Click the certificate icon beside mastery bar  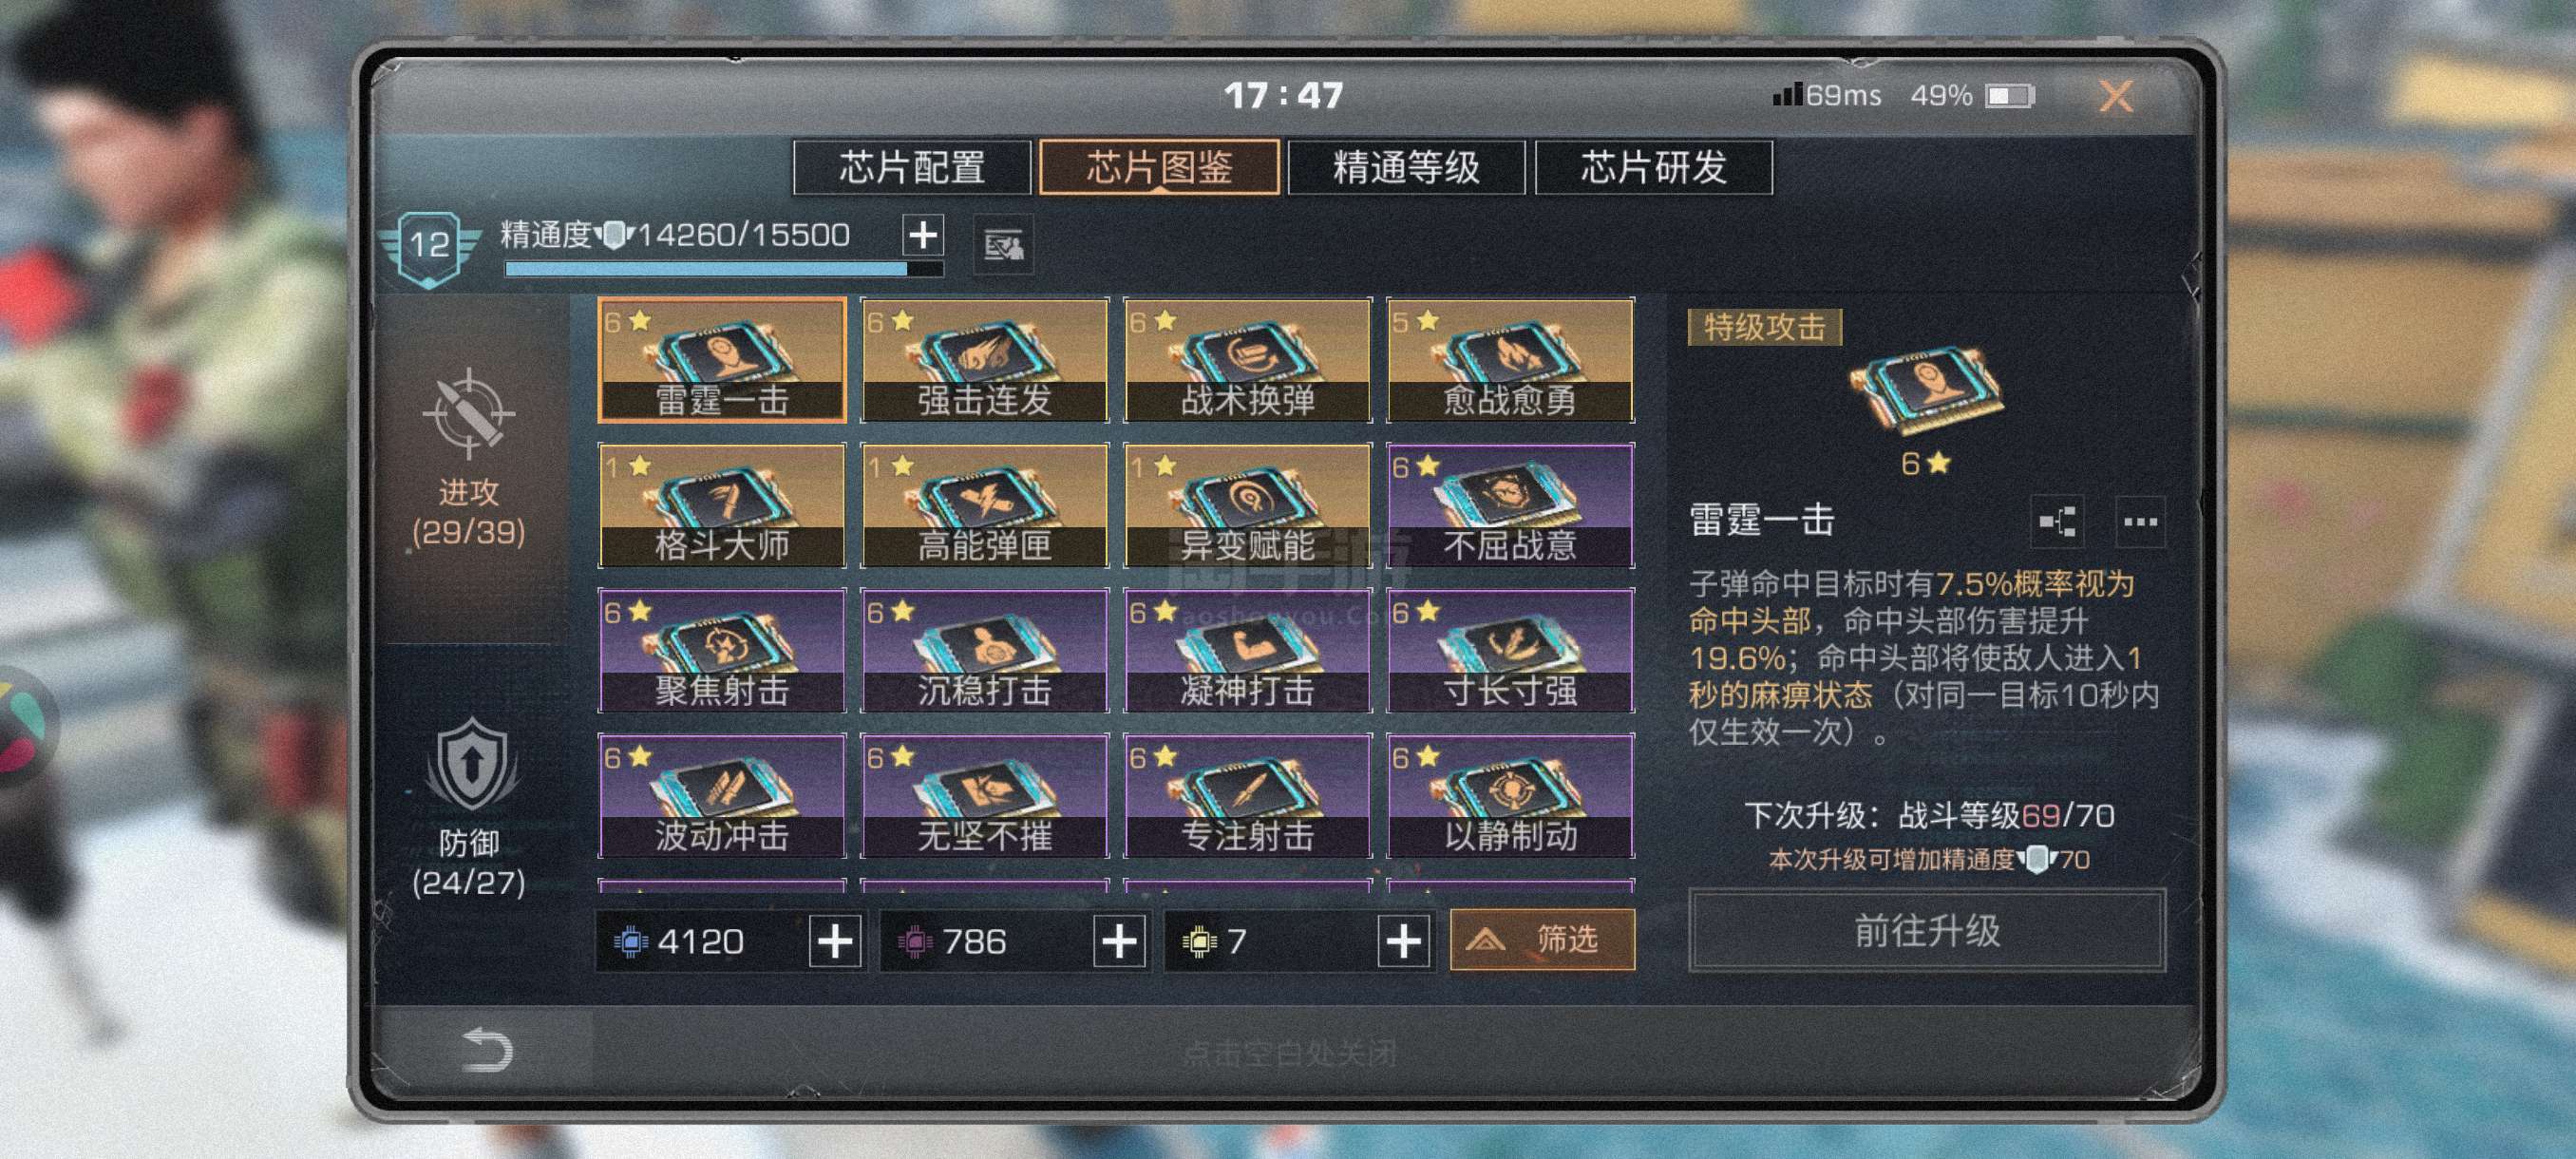pos(1004,244)
